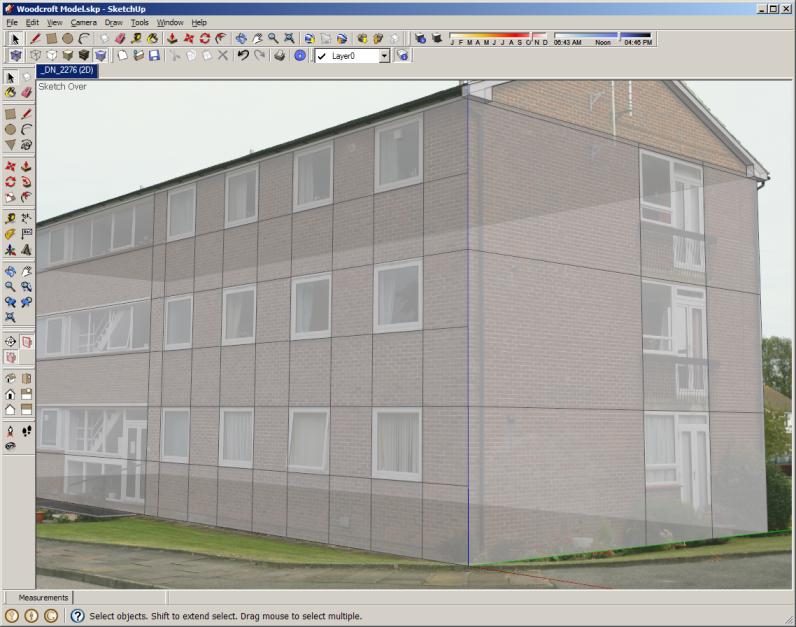Select Zoom Window tool in left toolbar
This screenshot has width=796, height=627.
pyautogui.click(x=26, y=286)
